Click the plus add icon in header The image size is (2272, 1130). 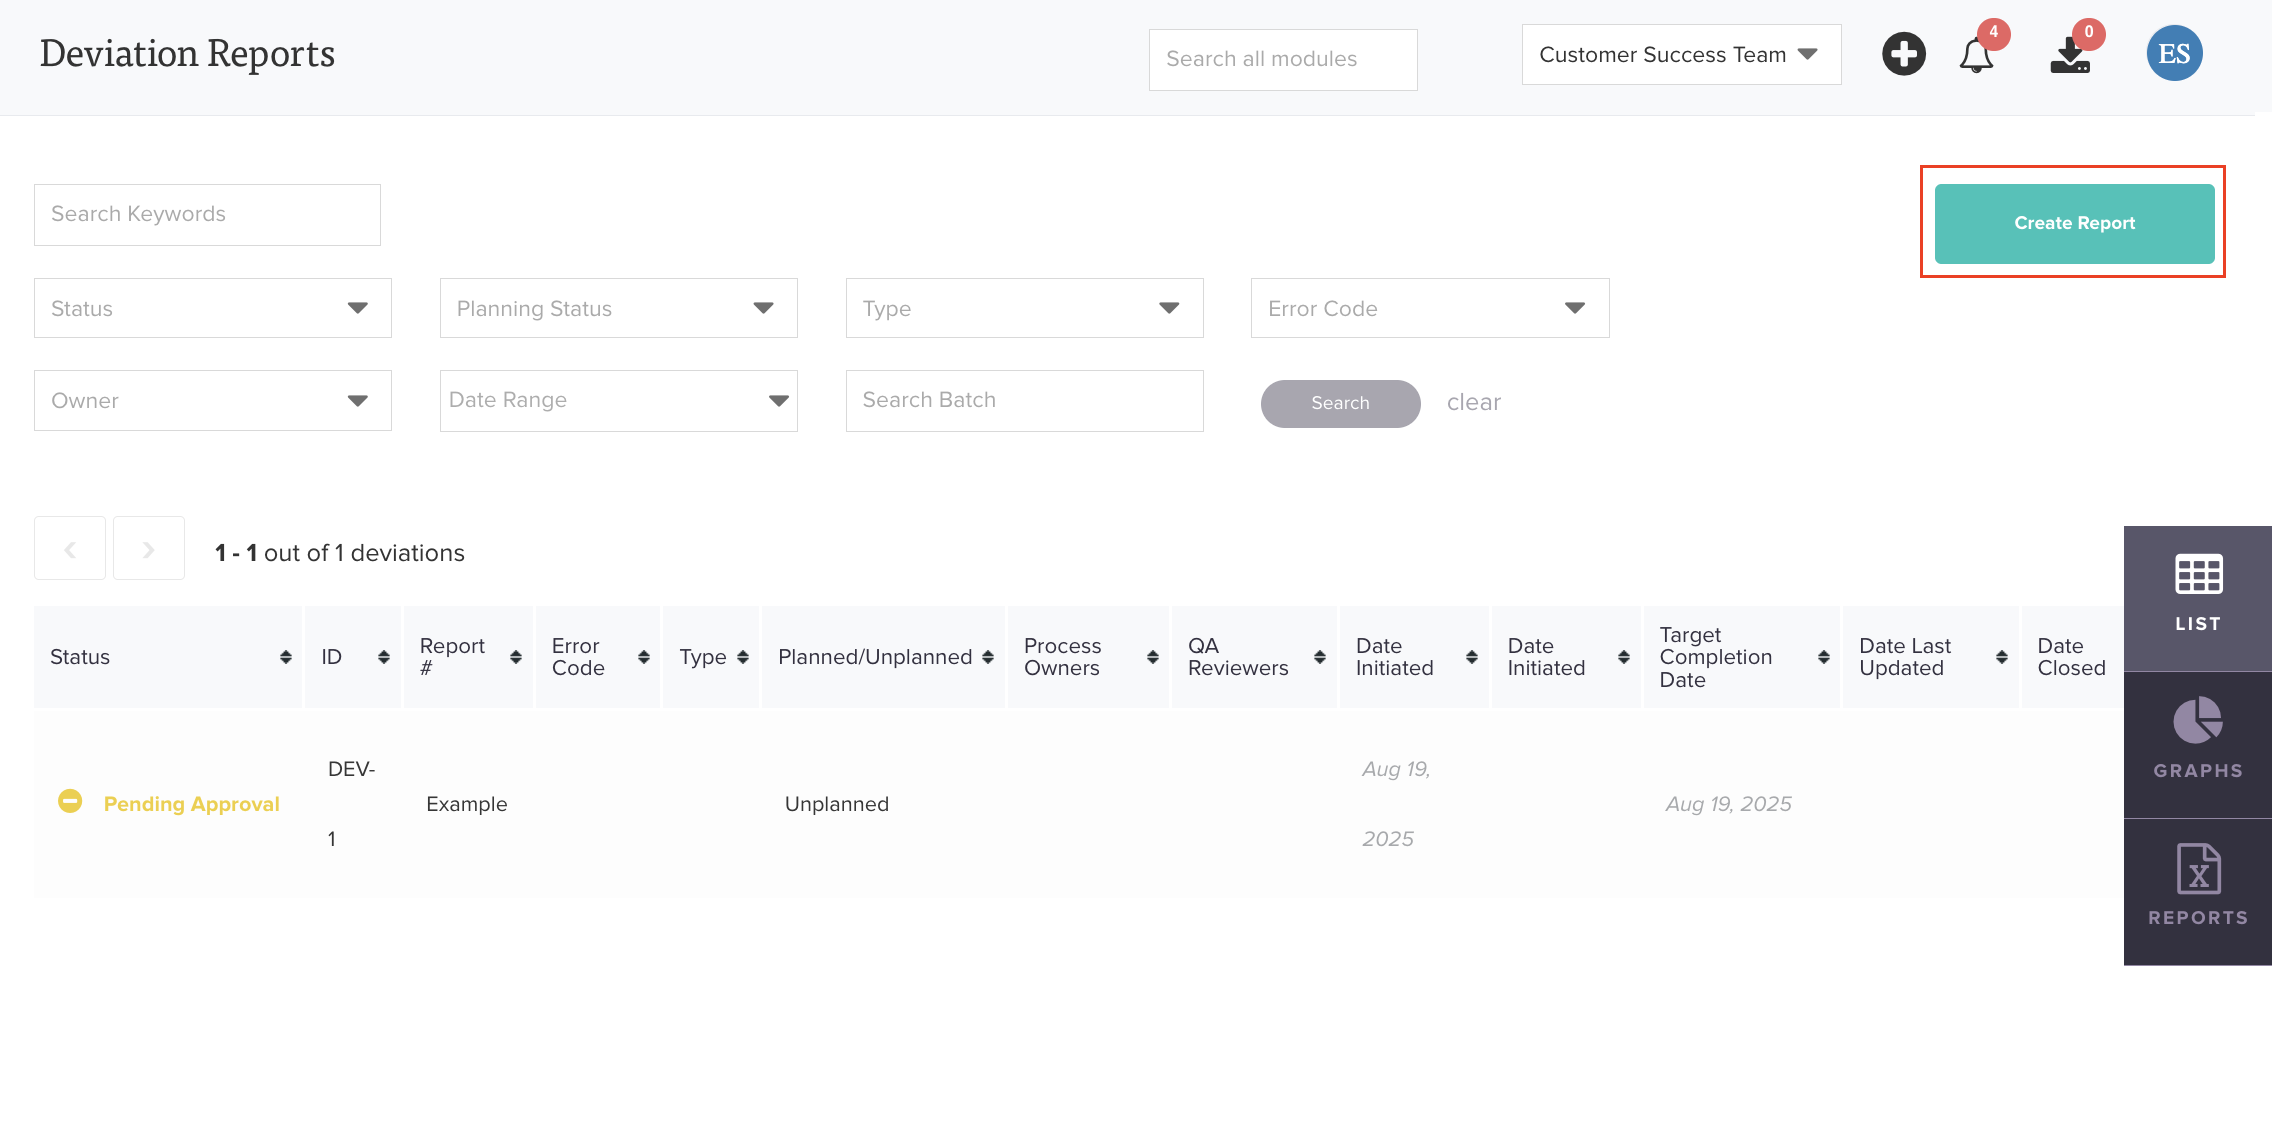1903,54
